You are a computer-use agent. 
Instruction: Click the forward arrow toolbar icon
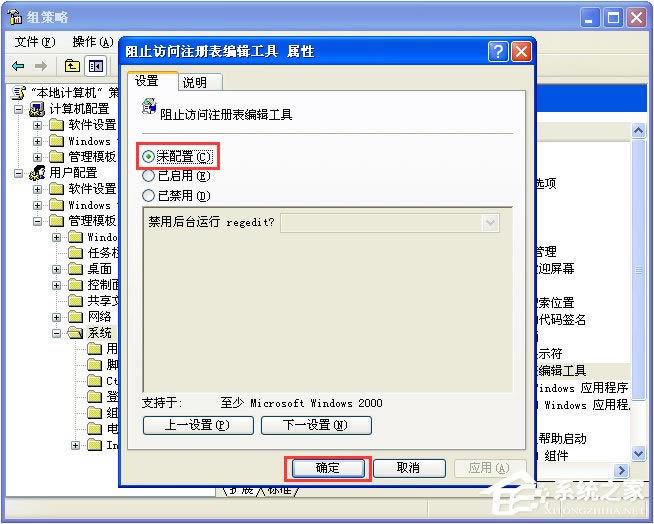coord(40,66)
